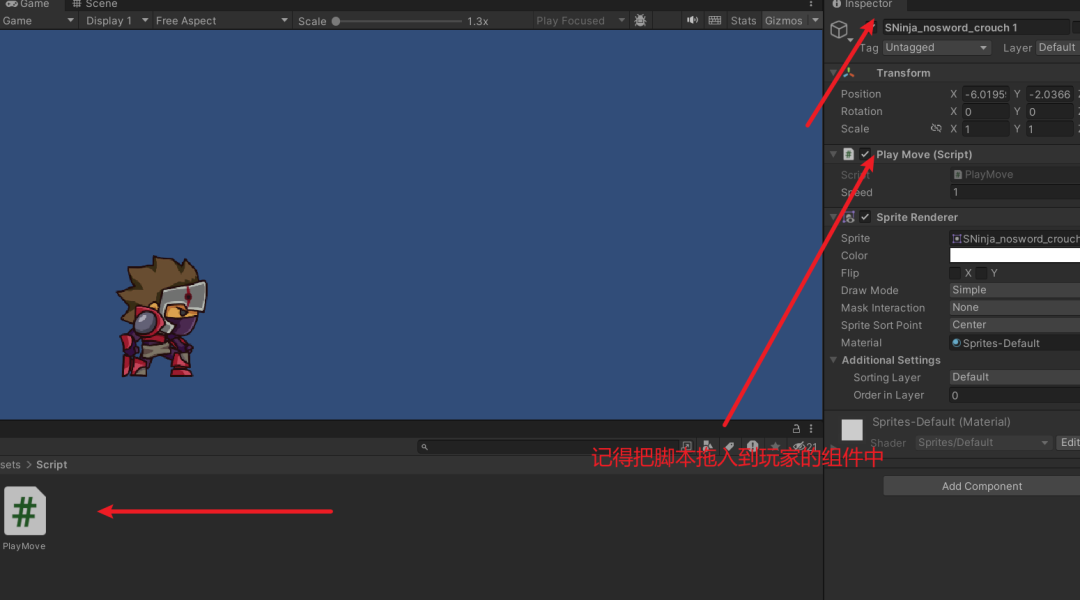The image size is (1080, 600).
Task: Toggle the Stats overlay
Action: click(x=743, y=21)
